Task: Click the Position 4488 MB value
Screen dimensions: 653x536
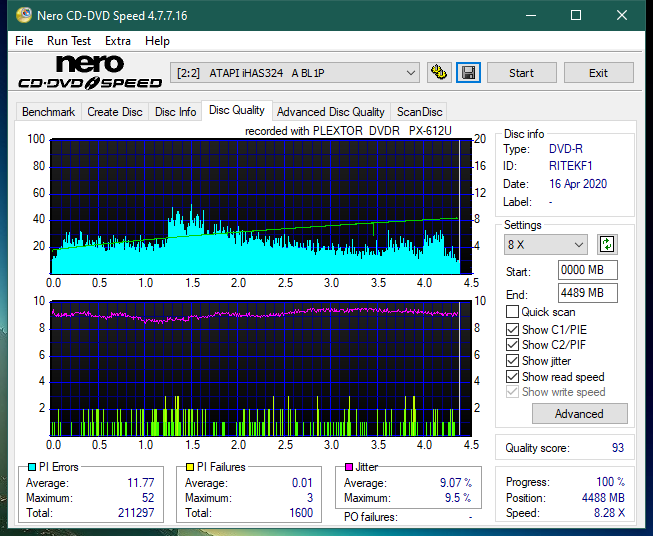Action: [x=603, y=498]
